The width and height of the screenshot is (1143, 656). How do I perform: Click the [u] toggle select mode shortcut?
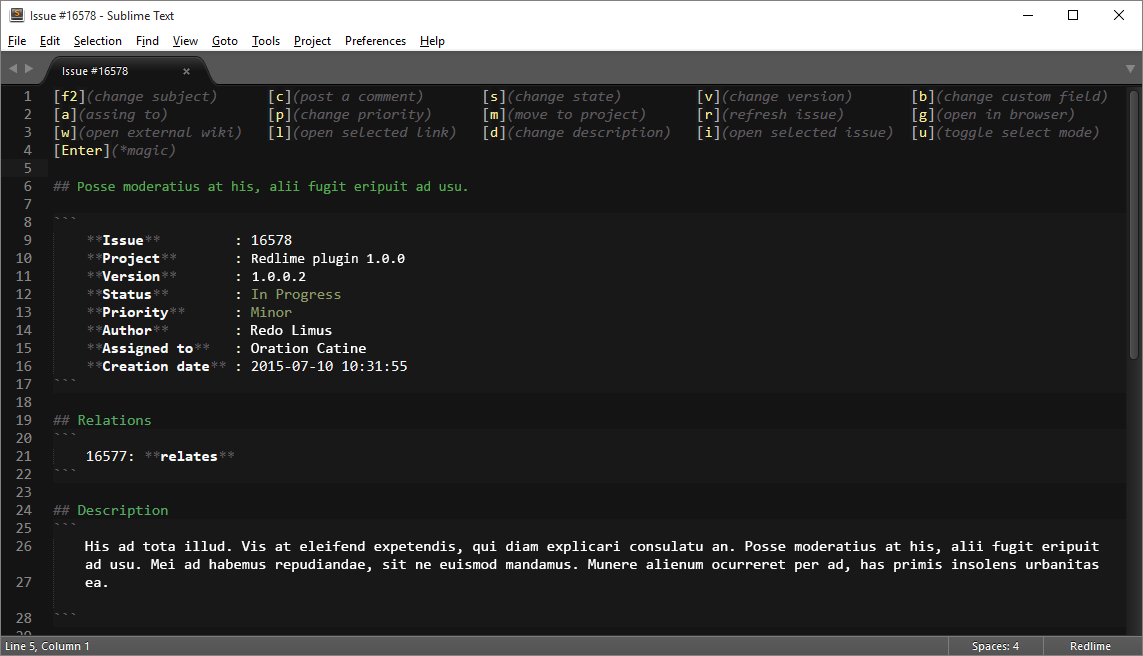pos(1006,133)
